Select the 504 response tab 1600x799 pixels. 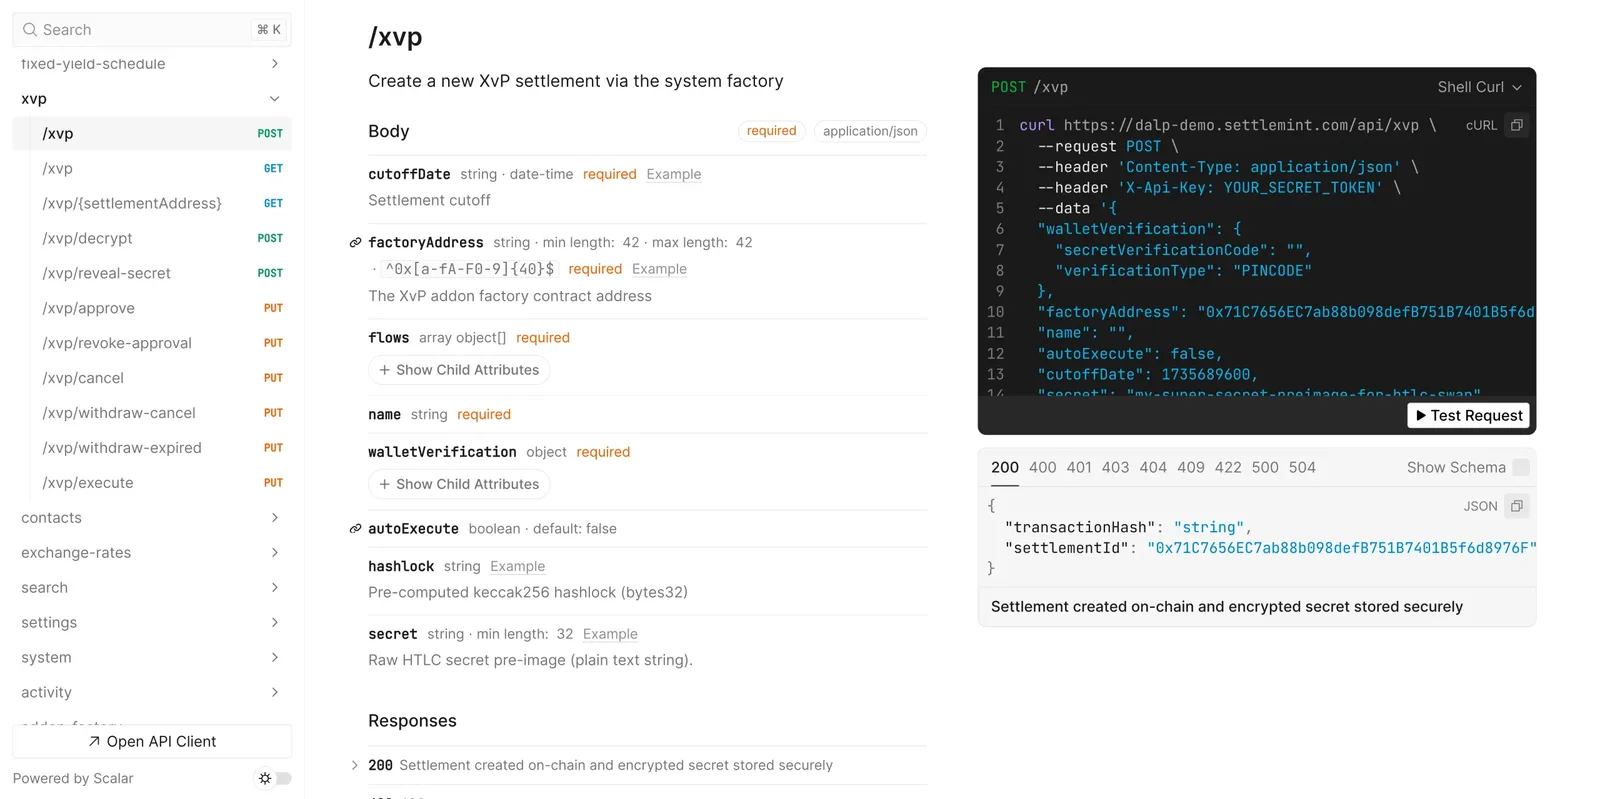coord(1302,467)
